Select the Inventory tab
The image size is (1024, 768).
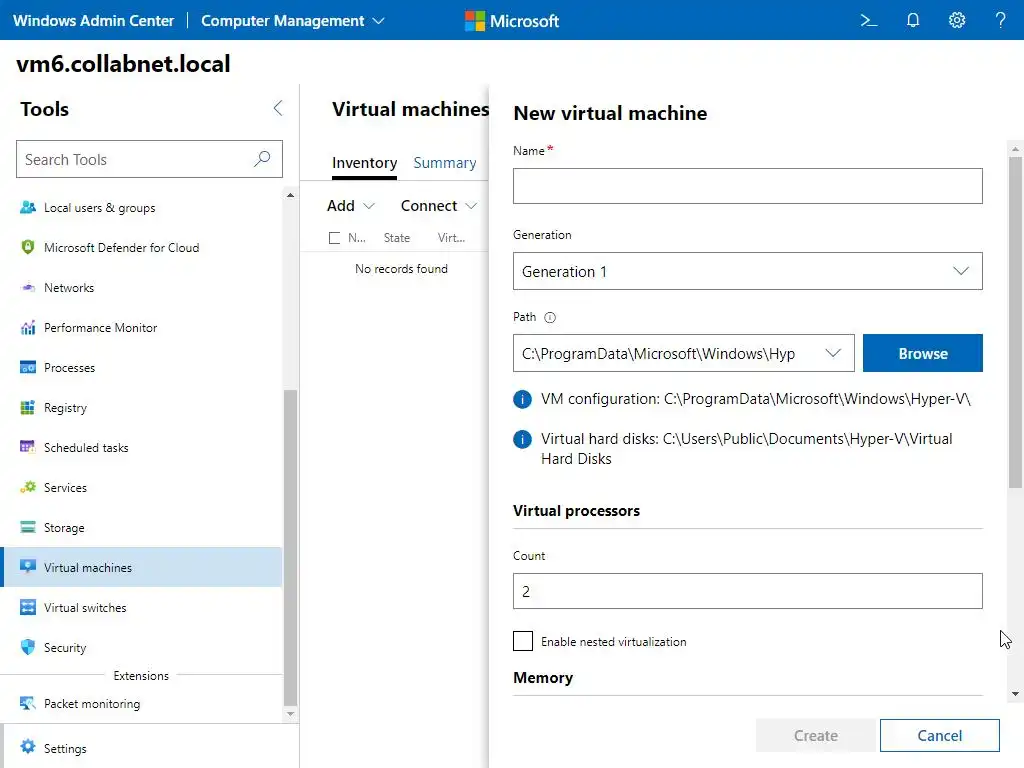point(364,163)
